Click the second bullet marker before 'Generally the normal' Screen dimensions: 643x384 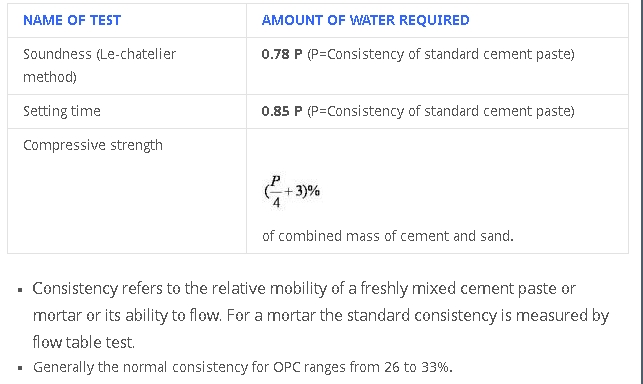[20, 368]
